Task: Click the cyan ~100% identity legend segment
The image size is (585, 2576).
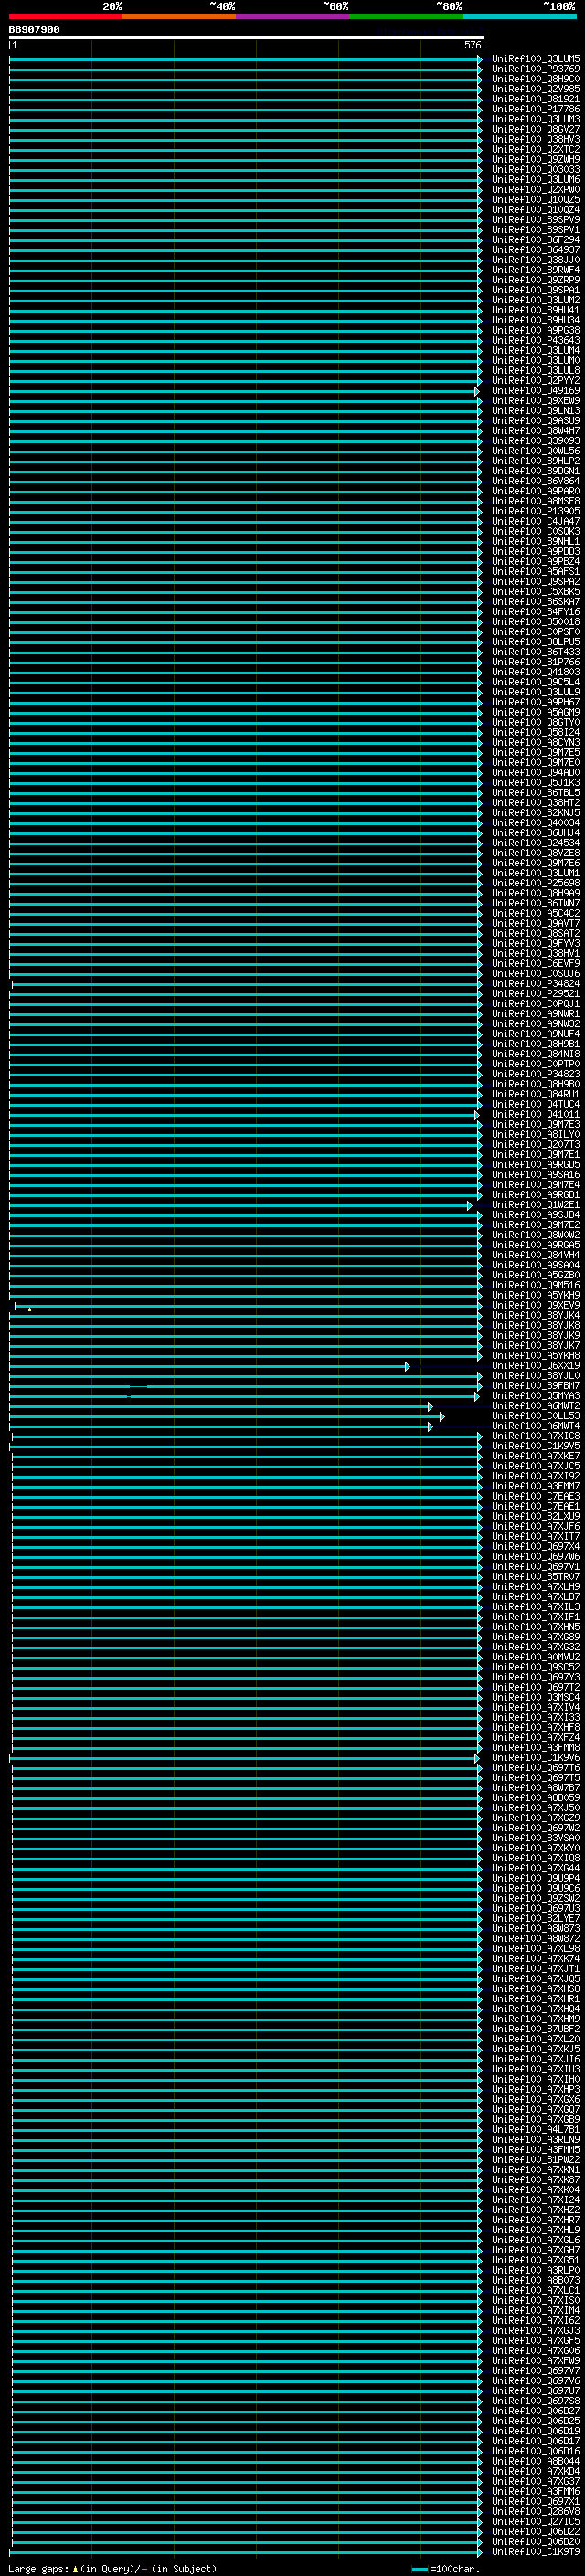Action: pyautogui.click(x=520, y=16)
